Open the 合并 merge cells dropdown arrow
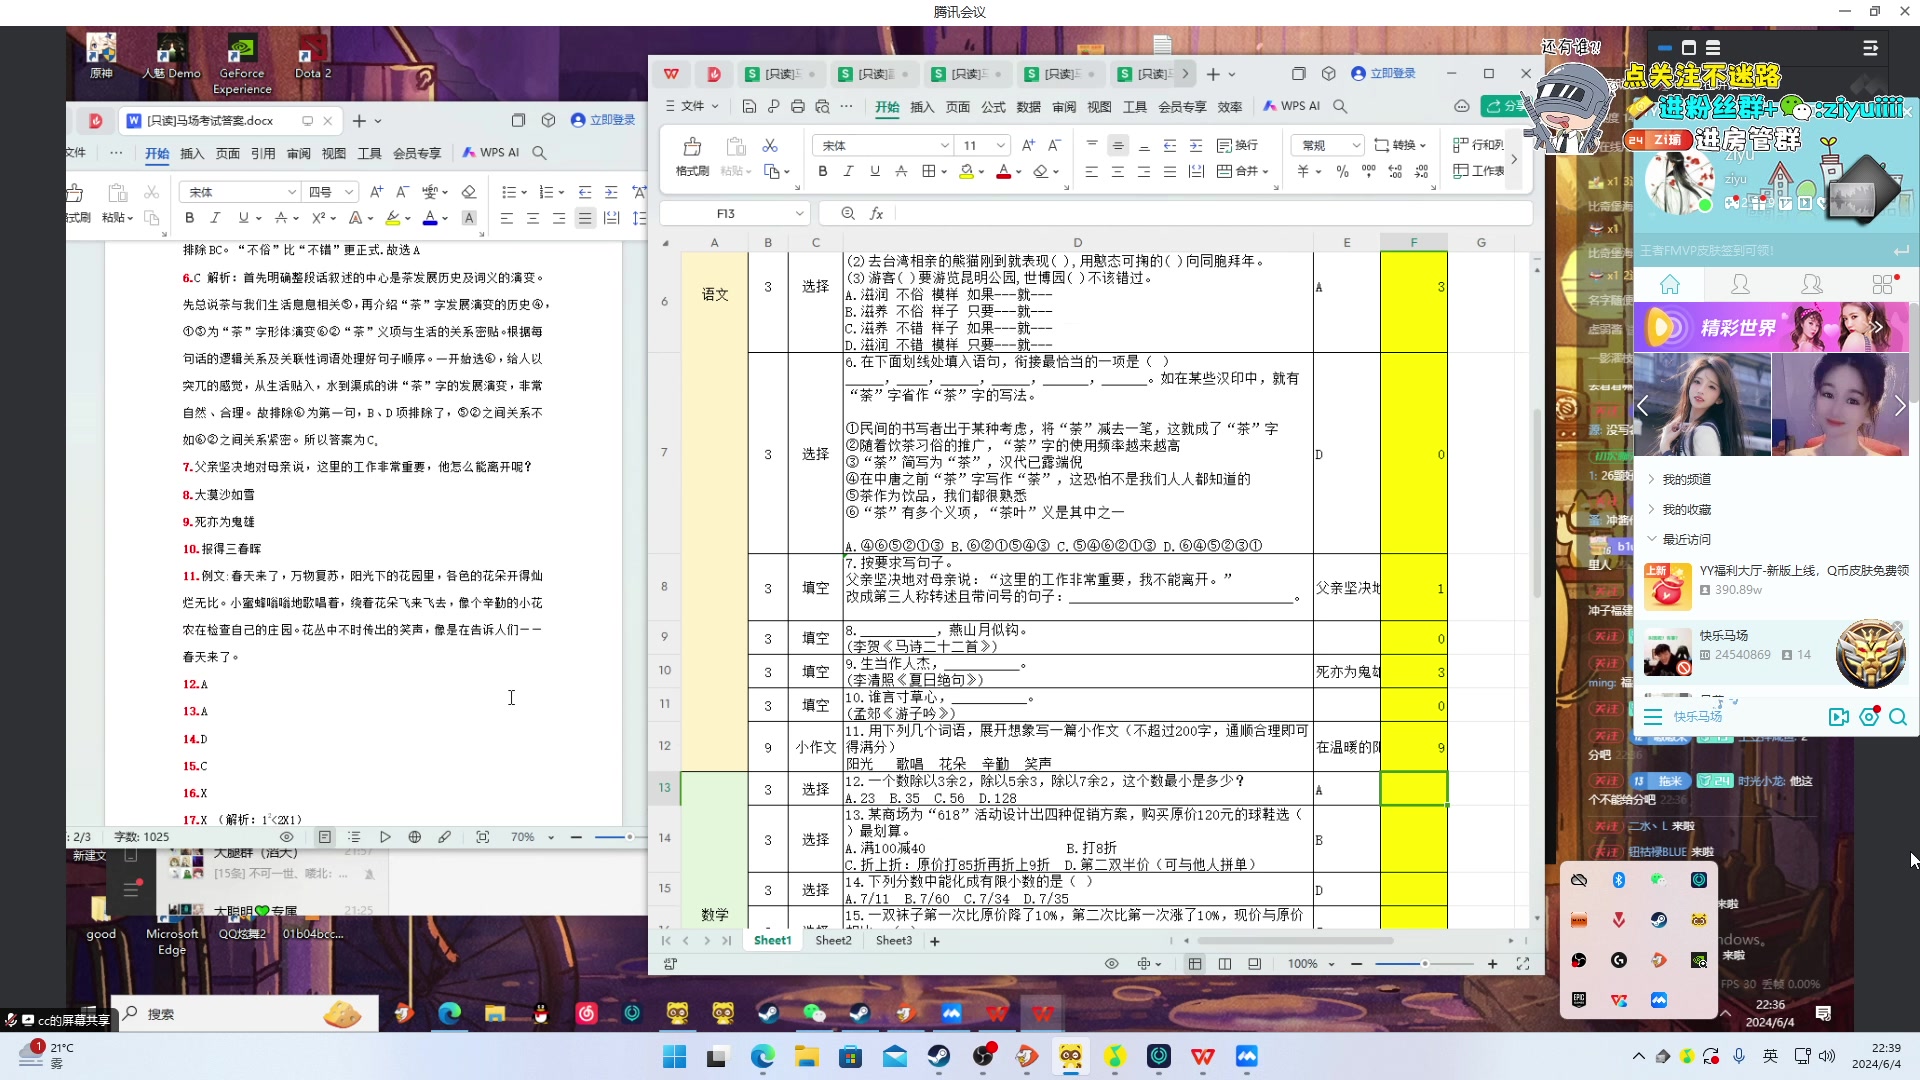Image resolution: width=1920 pixels, height=1080 pixels. pyautogui.click(x=1265, y=172)
